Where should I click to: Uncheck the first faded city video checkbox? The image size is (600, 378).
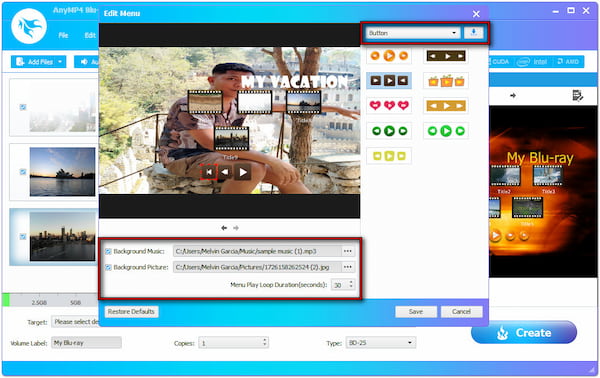click(23, 107)
